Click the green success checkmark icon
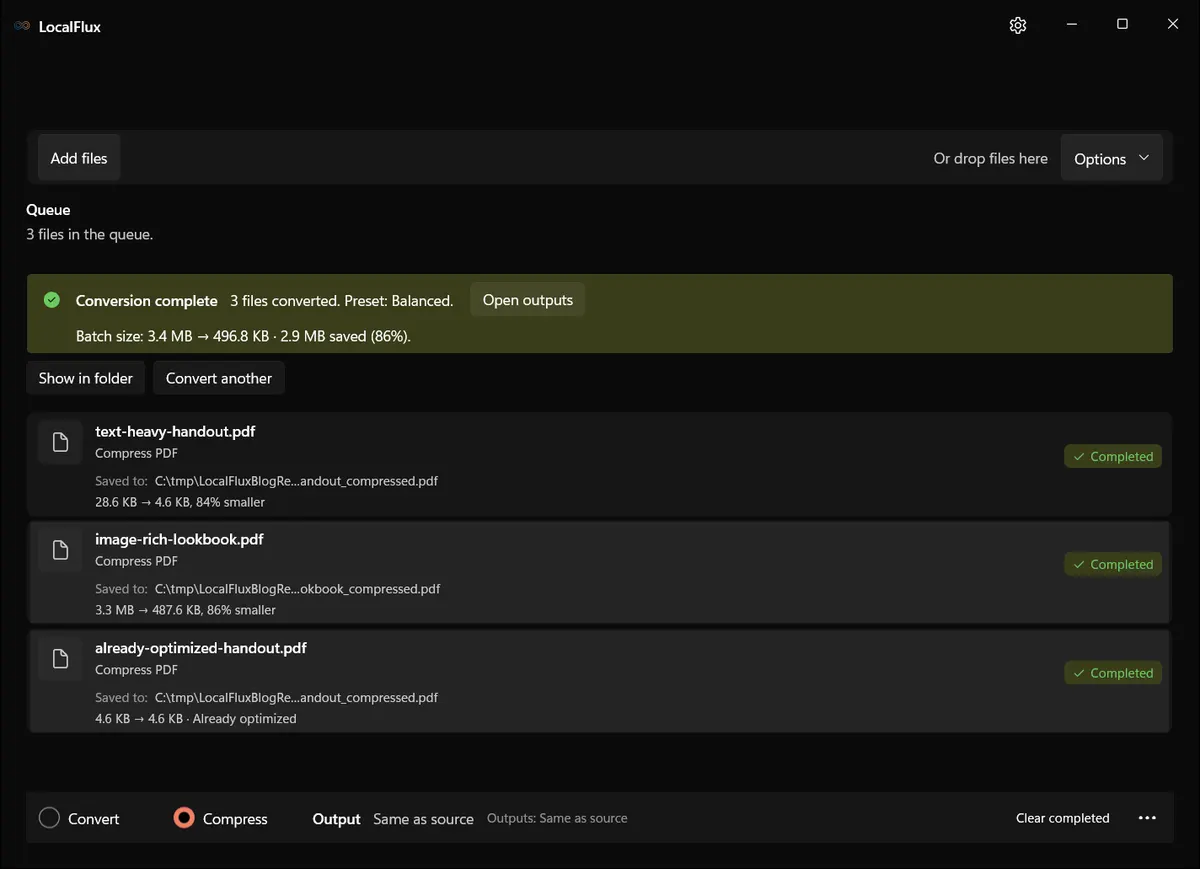Viewport: 1200px width, 869px height. 52,300
